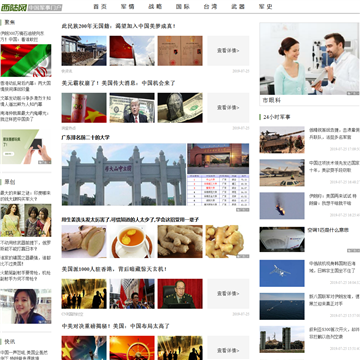The image size is (360, 360).
Task: Open the white plane in blue sky thumbnail
Action: pyautogui.click(x=282, y=273)
